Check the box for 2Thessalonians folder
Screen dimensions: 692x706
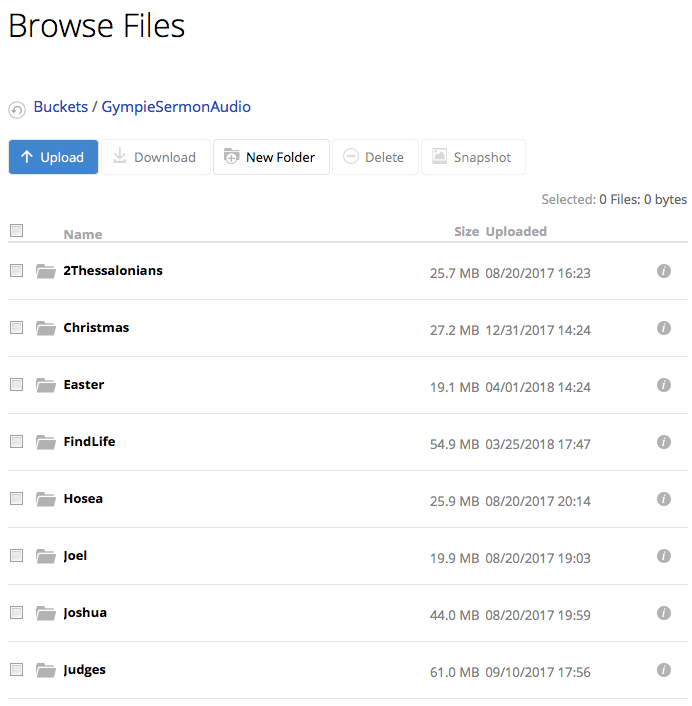point(17,271)
